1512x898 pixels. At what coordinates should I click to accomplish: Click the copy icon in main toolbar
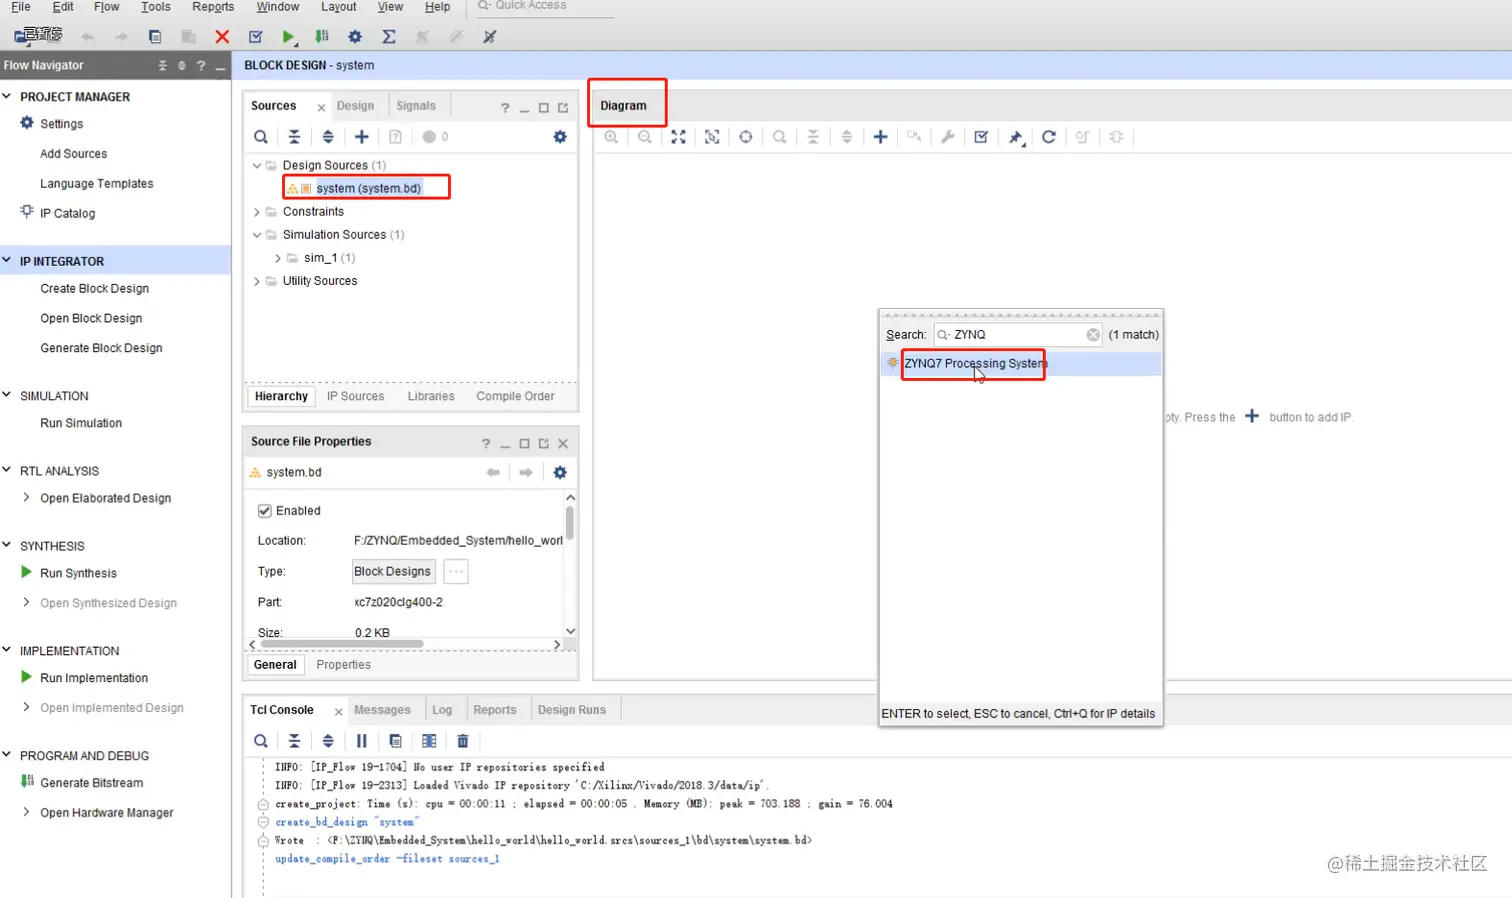pos(155,37)
